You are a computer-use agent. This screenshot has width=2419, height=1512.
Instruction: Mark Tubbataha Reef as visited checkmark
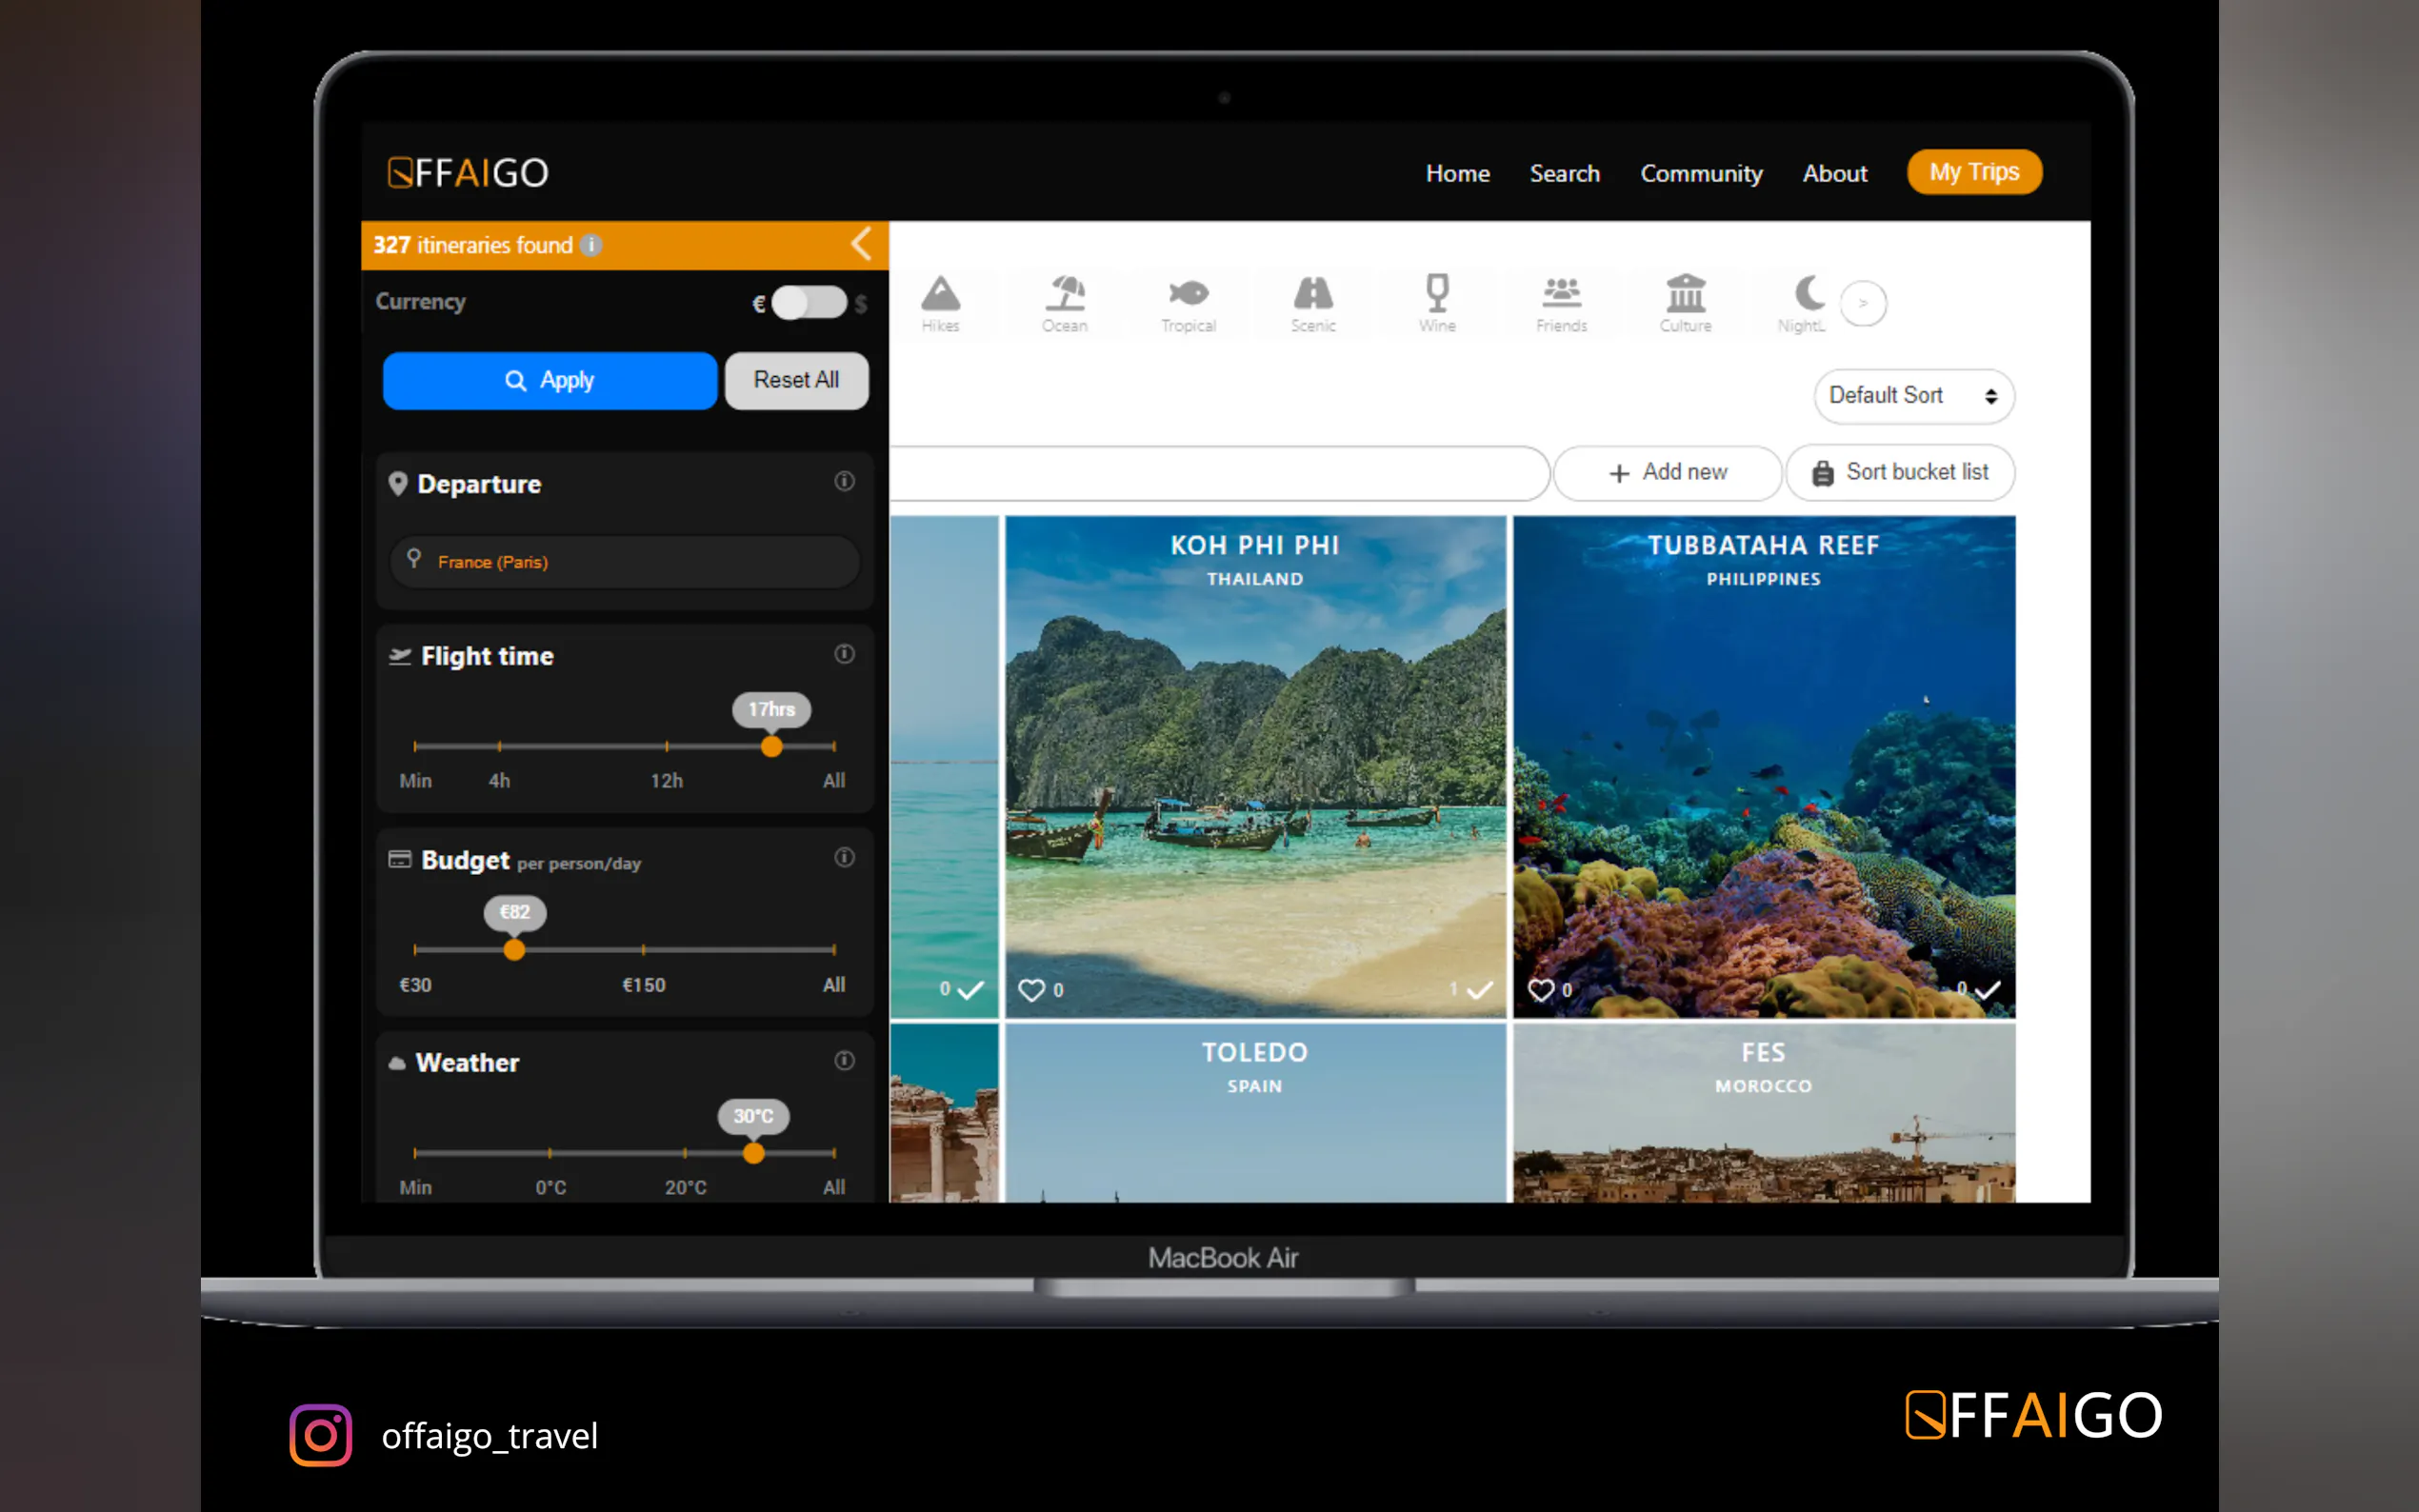[x=1988, y=989]
